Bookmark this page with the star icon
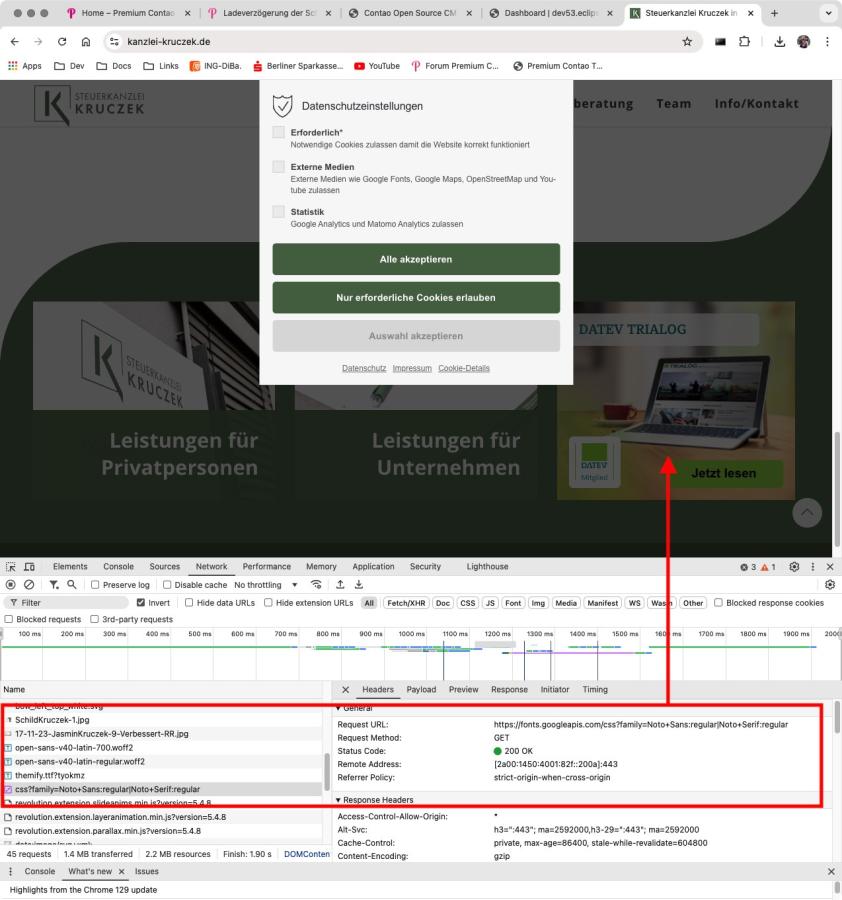 tap(687, 41)
